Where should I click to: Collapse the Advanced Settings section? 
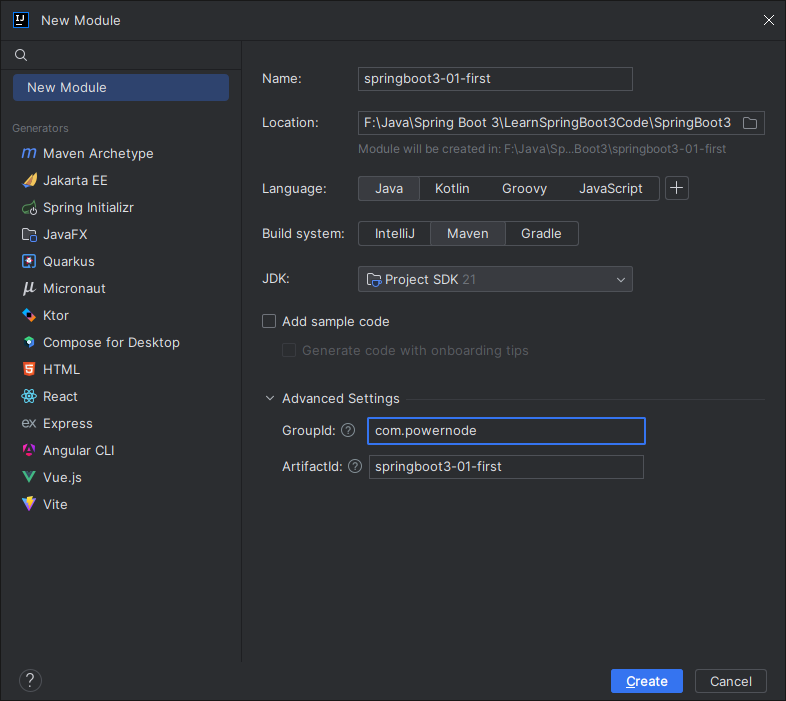[270, 398]
